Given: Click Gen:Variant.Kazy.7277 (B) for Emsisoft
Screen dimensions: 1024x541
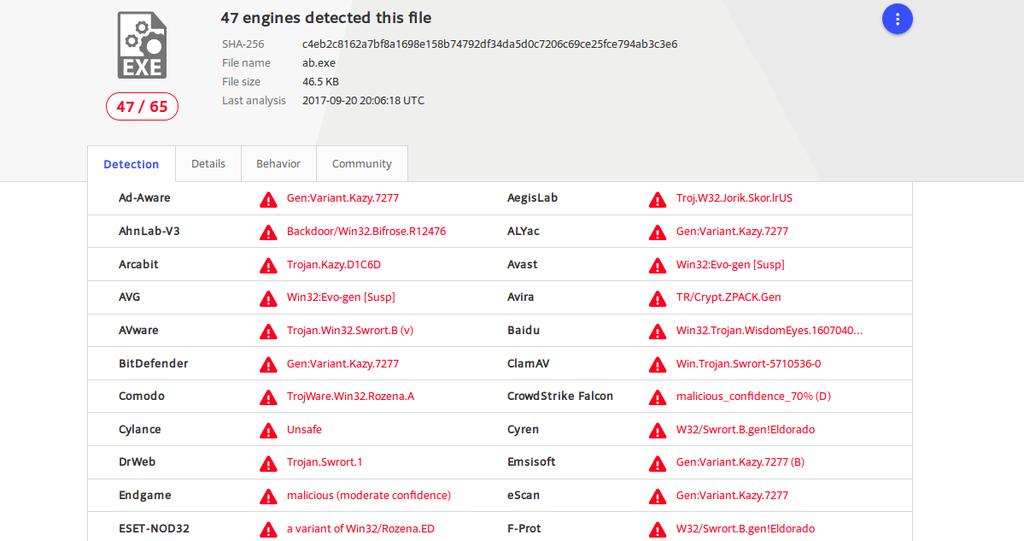Looking at the screenshot, I should tap(740, 462).
